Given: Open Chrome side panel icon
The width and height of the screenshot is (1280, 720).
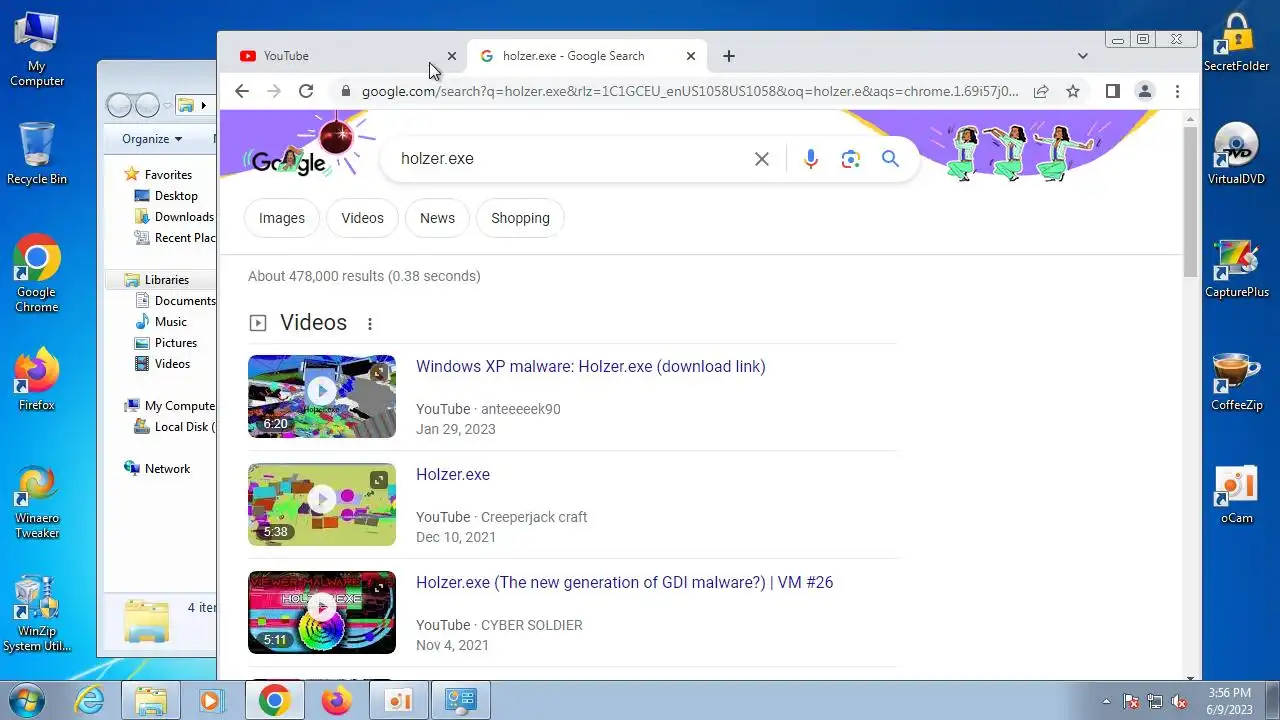Looking at the screenshot, I should (x=1112, y=91).
